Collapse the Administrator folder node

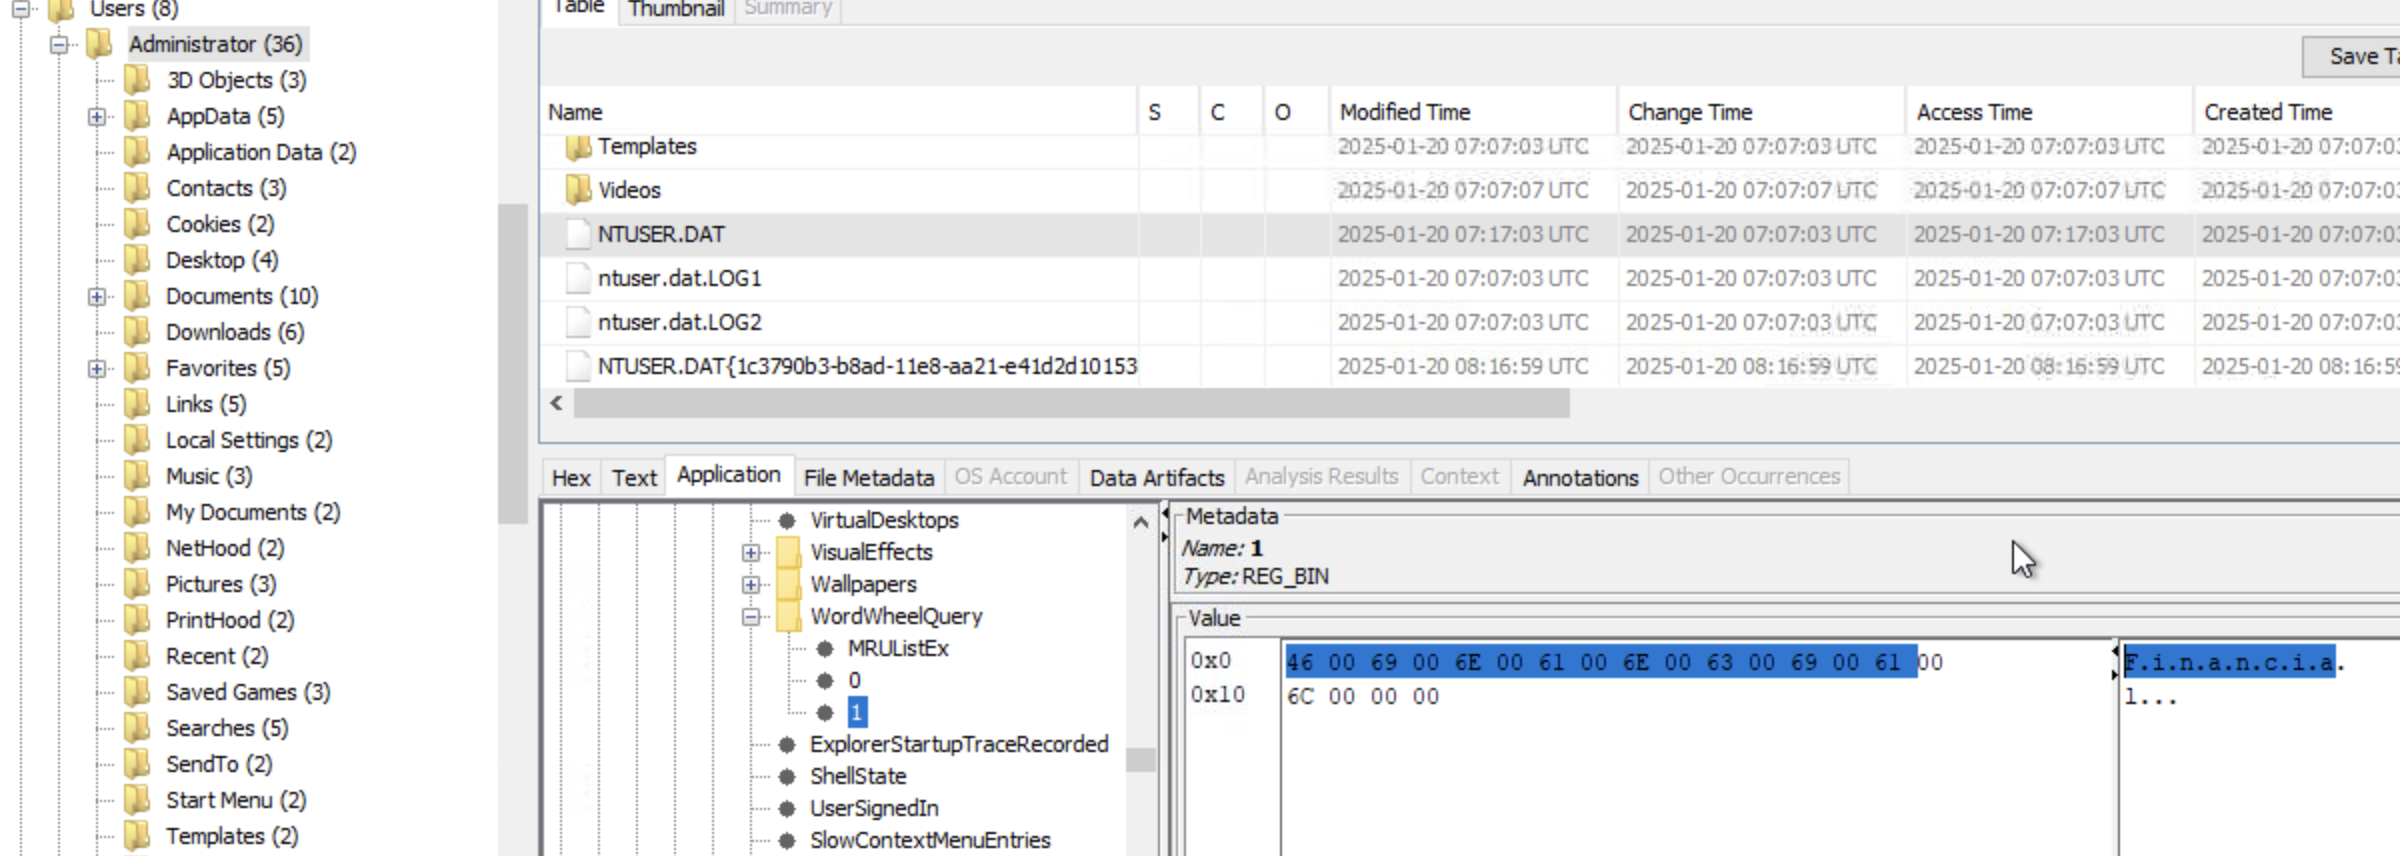[60, 45]
